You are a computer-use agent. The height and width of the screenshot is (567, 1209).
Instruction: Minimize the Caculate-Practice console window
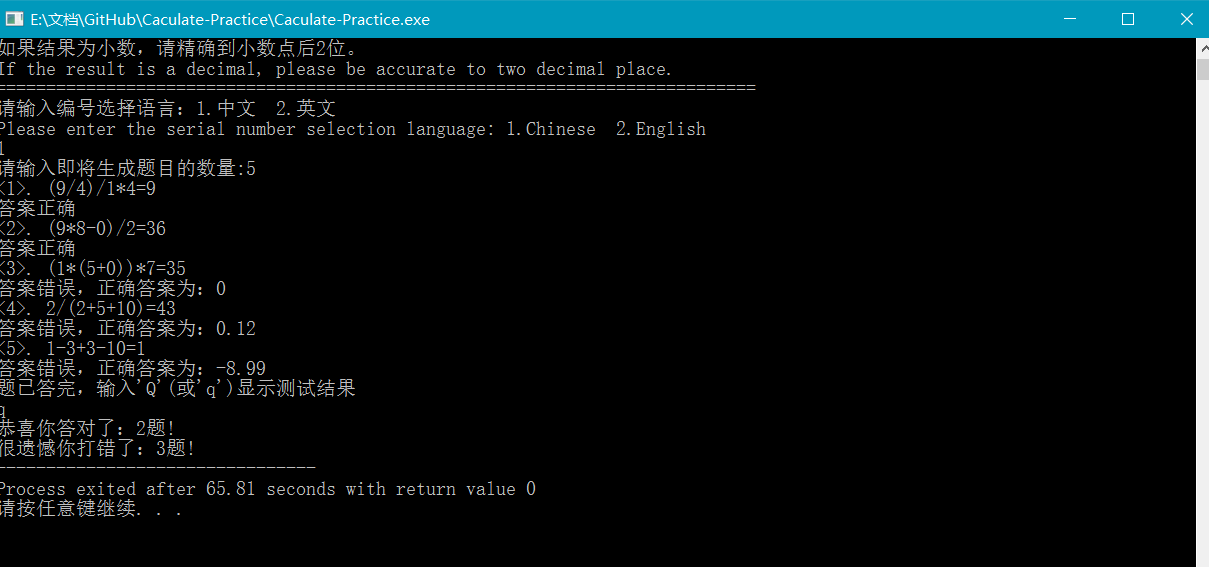coord(1070,19)
